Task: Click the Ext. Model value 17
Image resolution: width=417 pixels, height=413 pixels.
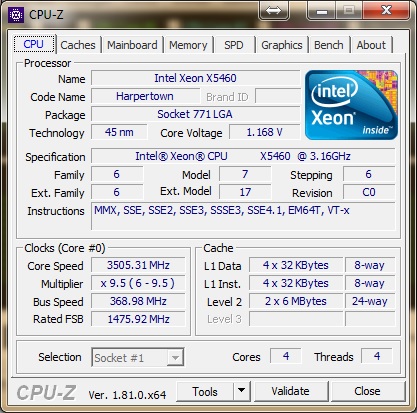Action: tap(245, 192)
